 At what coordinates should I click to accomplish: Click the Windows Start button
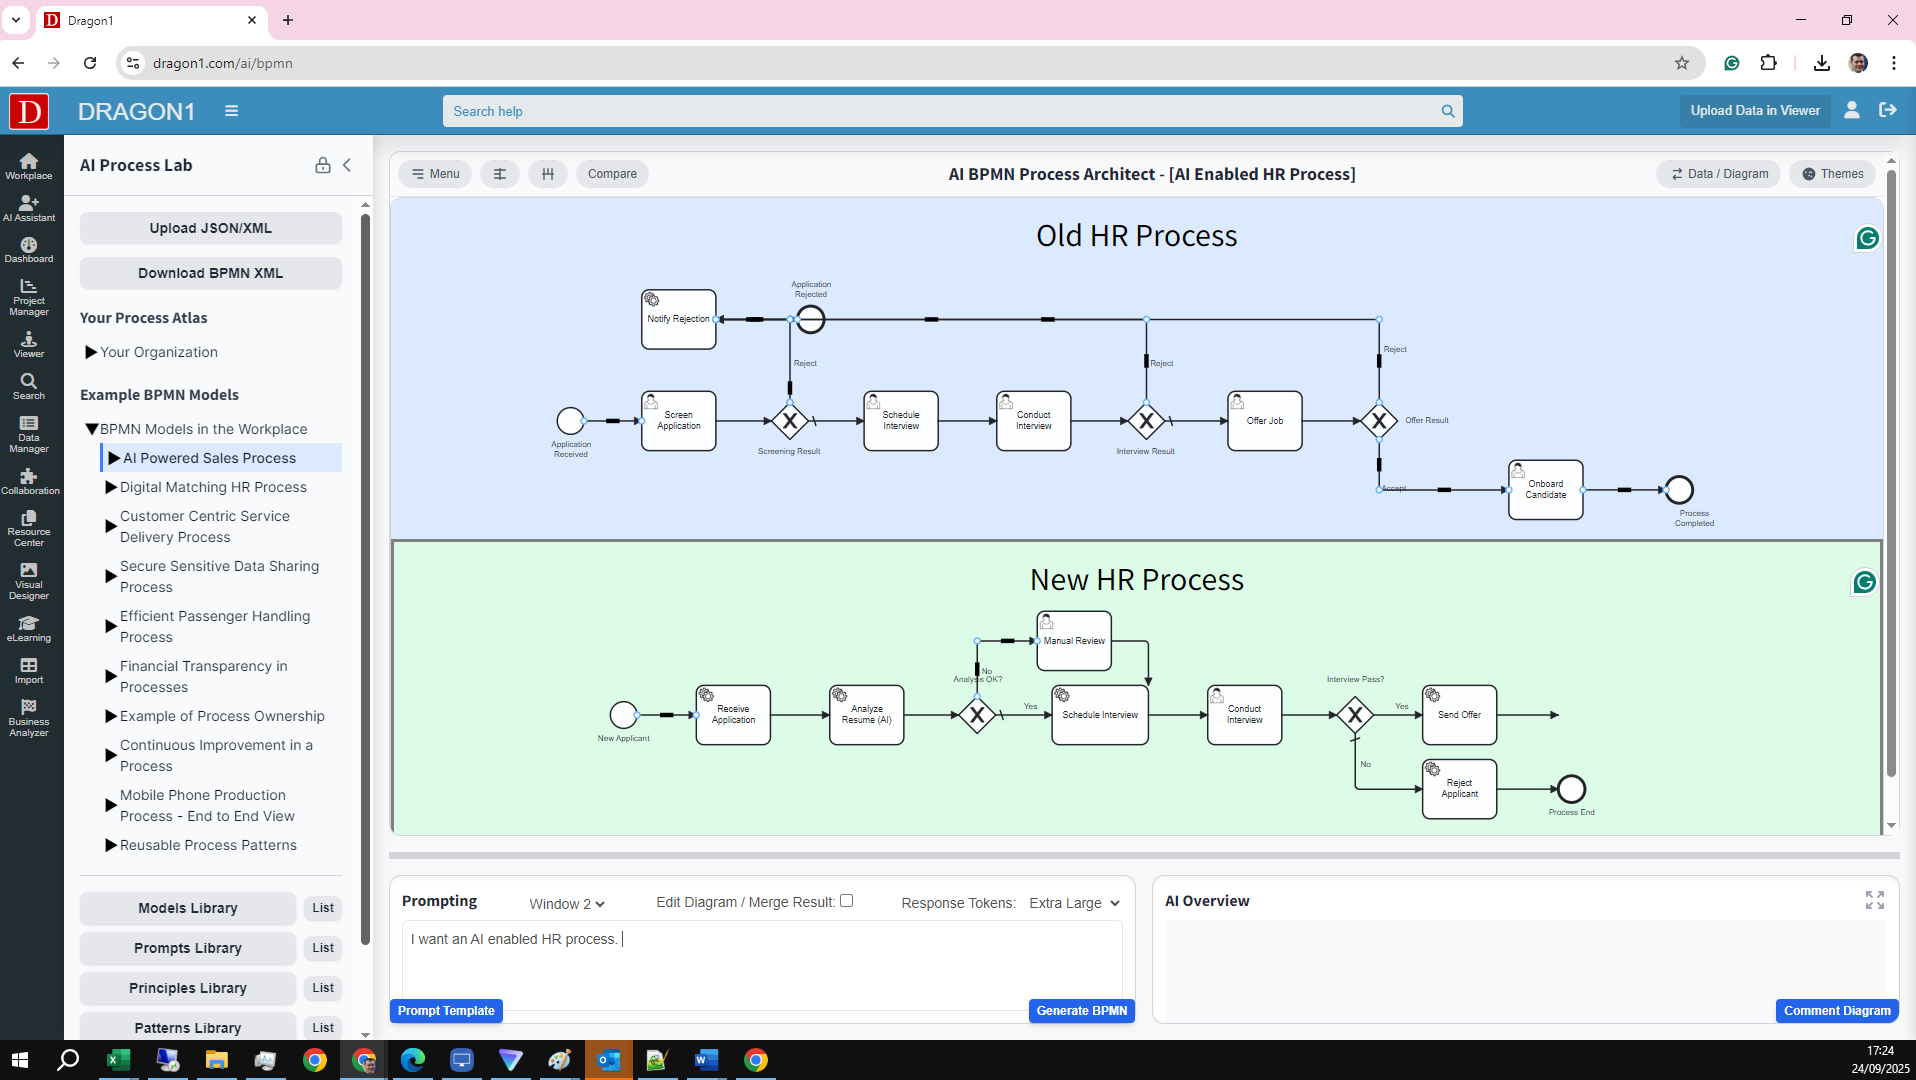pyautogui.click(x=20, y=1060)
